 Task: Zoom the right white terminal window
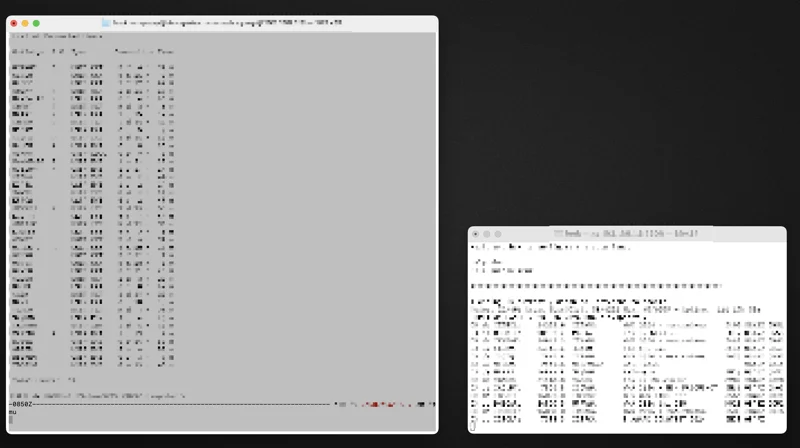498,234
